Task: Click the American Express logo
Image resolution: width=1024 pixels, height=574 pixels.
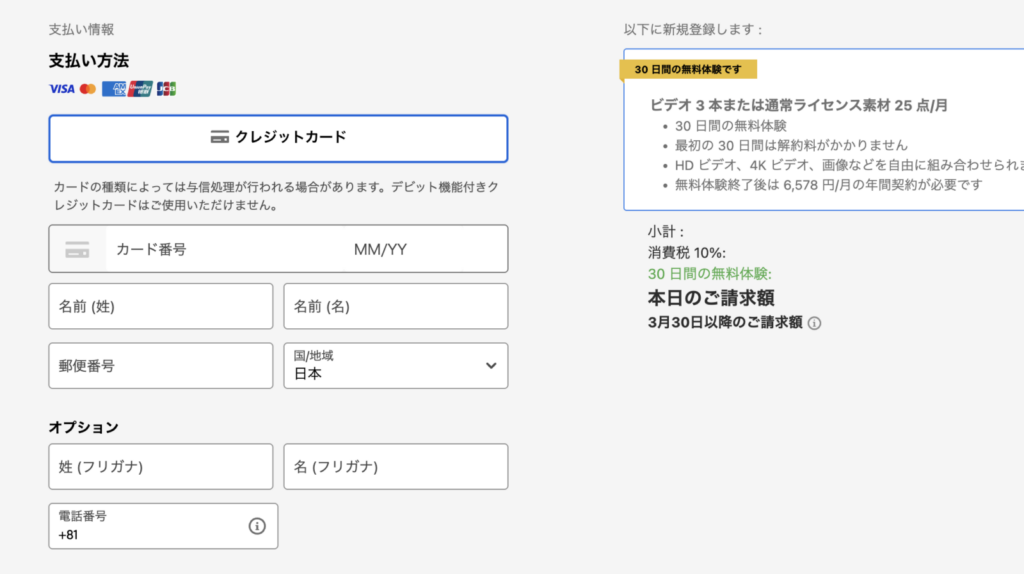Action: click(x=114, y=89)
